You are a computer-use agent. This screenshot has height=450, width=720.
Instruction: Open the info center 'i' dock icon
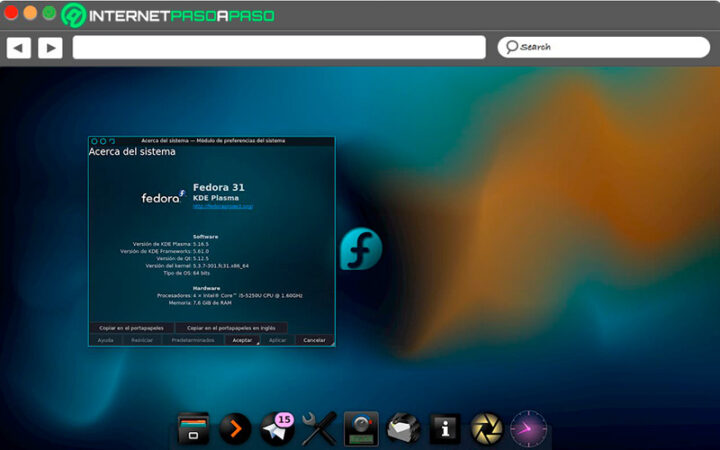[444, 429]
